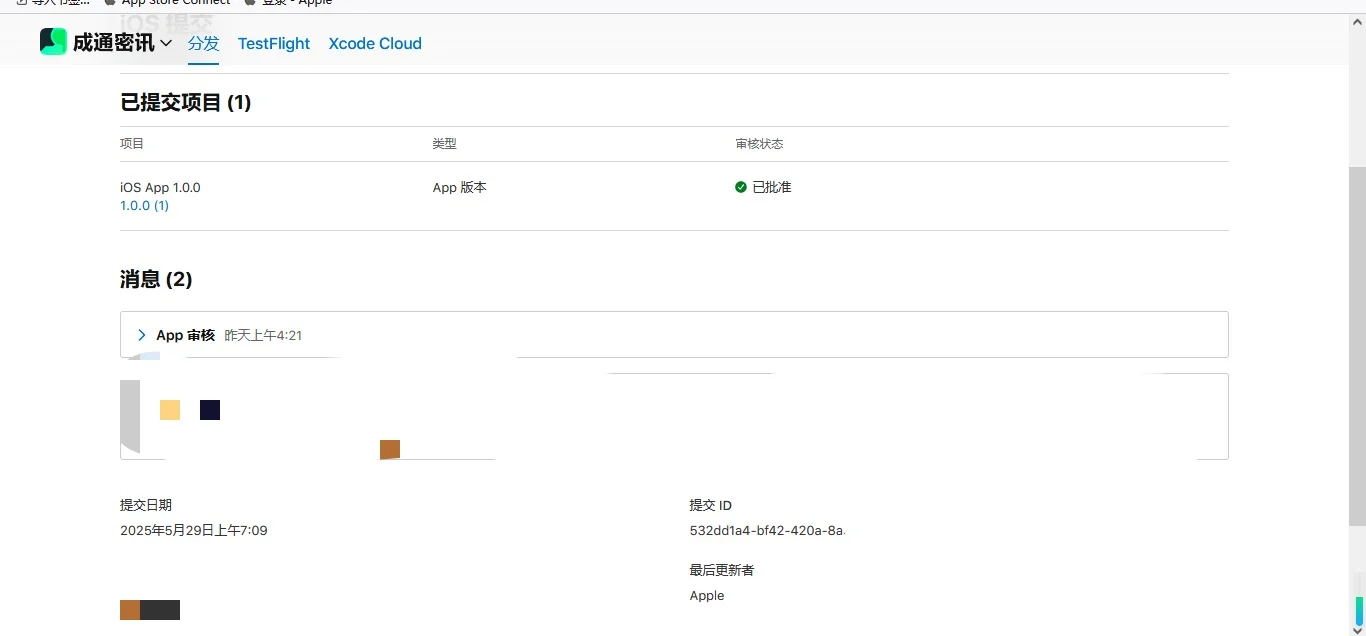Select the iOS App 1.0.0 item text
1366x636 pixels.
[160, 187]
